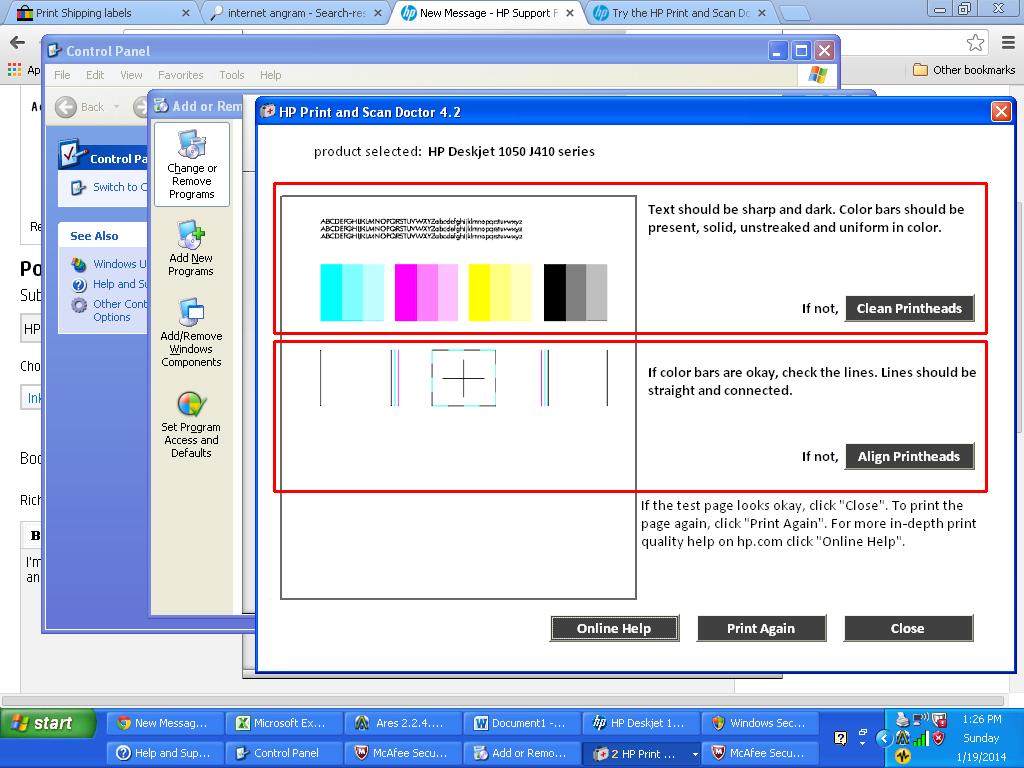
Task: Open Windows Security taskbar item
Action: coord(760,724)
